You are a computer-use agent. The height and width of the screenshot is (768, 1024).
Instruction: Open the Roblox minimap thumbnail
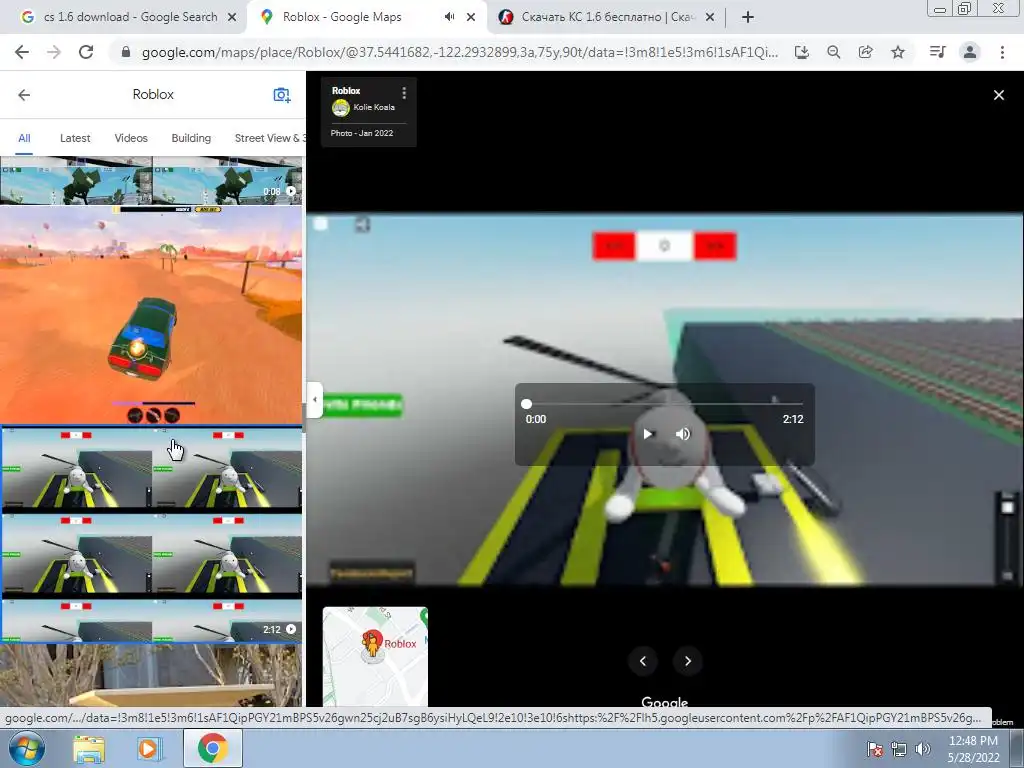point(376,656)
